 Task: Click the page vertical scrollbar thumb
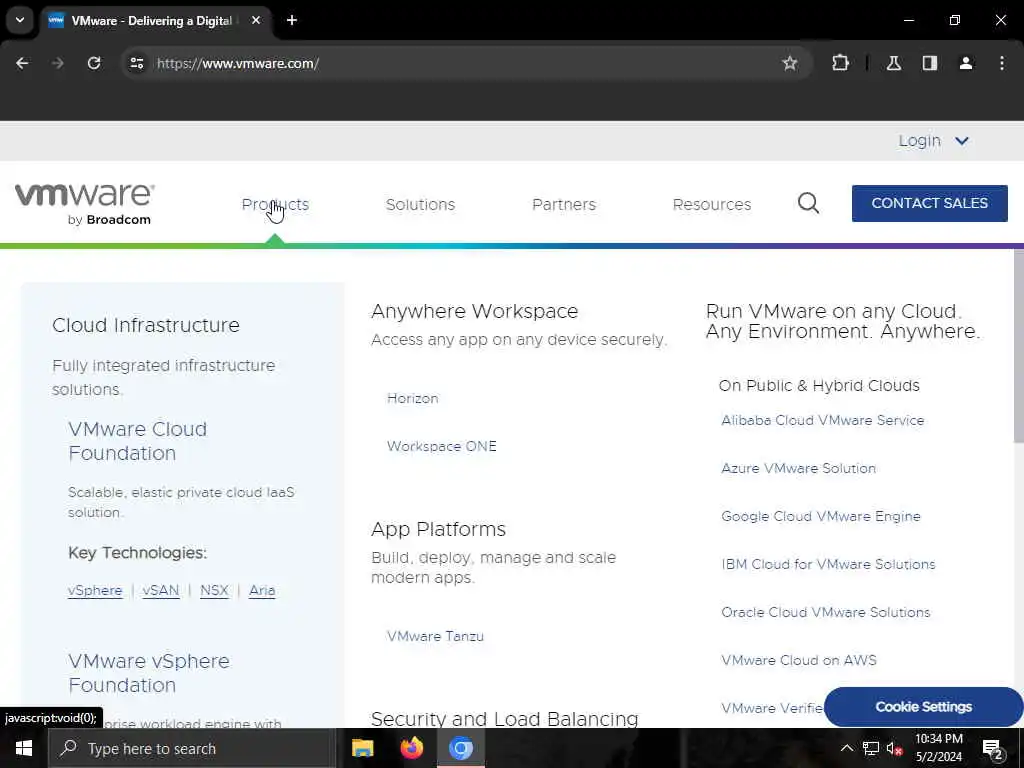pyautogui.click(x=1019, y=346)
